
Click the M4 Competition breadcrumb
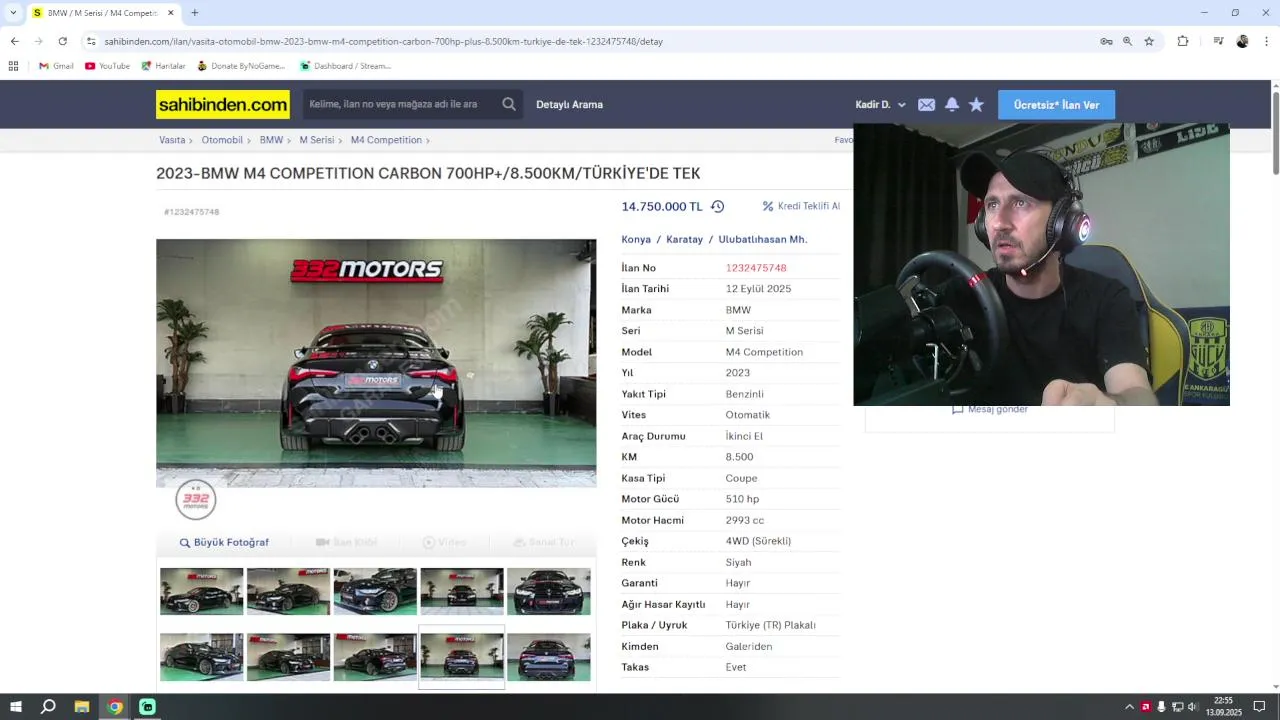click(x=386, y=140)
